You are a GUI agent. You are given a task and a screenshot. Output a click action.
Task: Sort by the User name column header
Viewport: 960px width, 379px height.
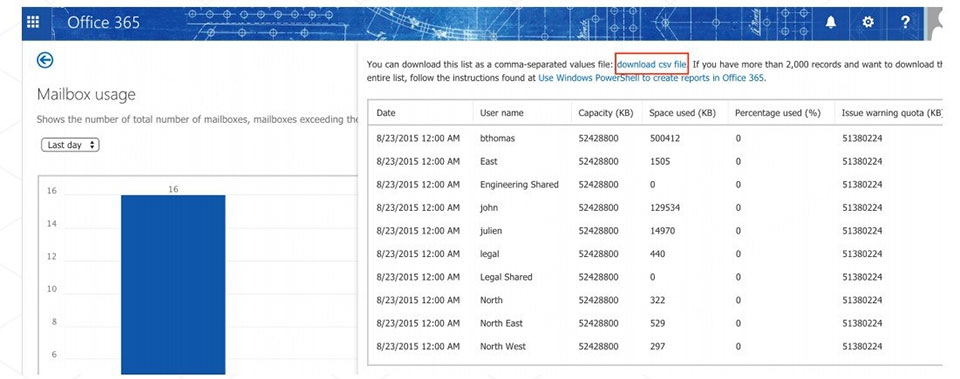tap(501, 113)
